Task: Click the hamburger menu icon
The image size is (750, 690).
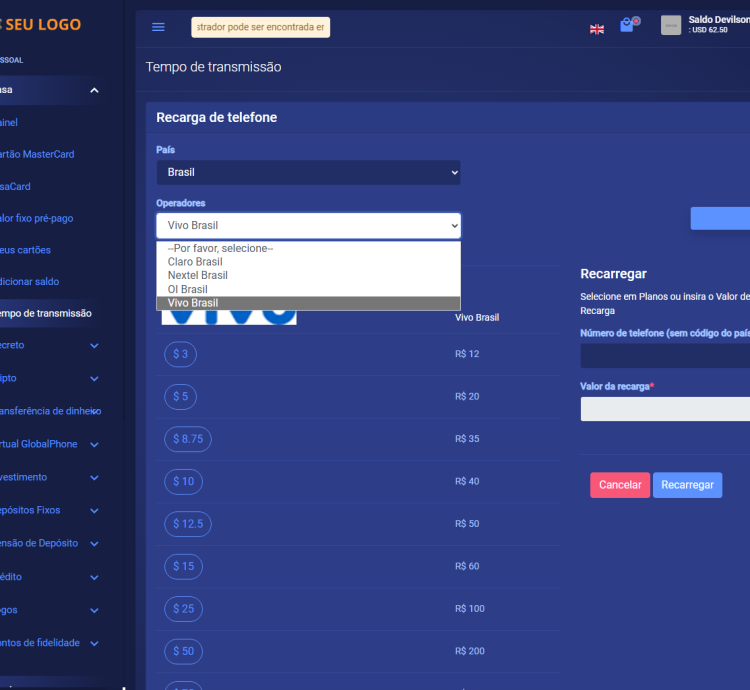Action: 158,27
